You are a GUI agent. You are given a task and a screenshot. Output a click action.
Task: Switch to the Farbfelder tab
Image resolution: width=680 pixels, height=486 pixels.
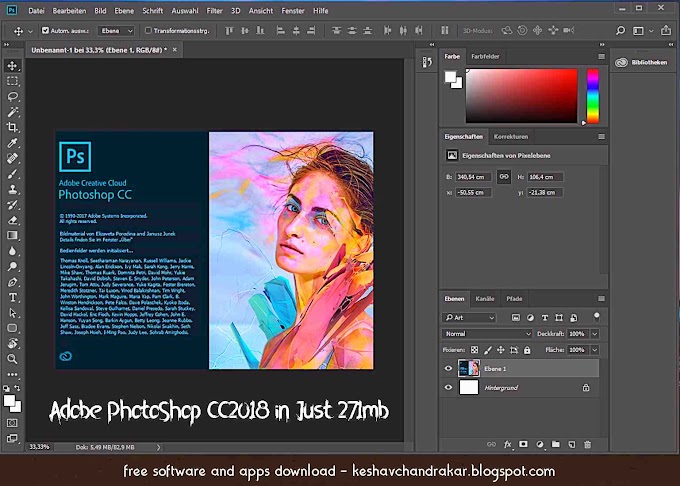point(485,56)
